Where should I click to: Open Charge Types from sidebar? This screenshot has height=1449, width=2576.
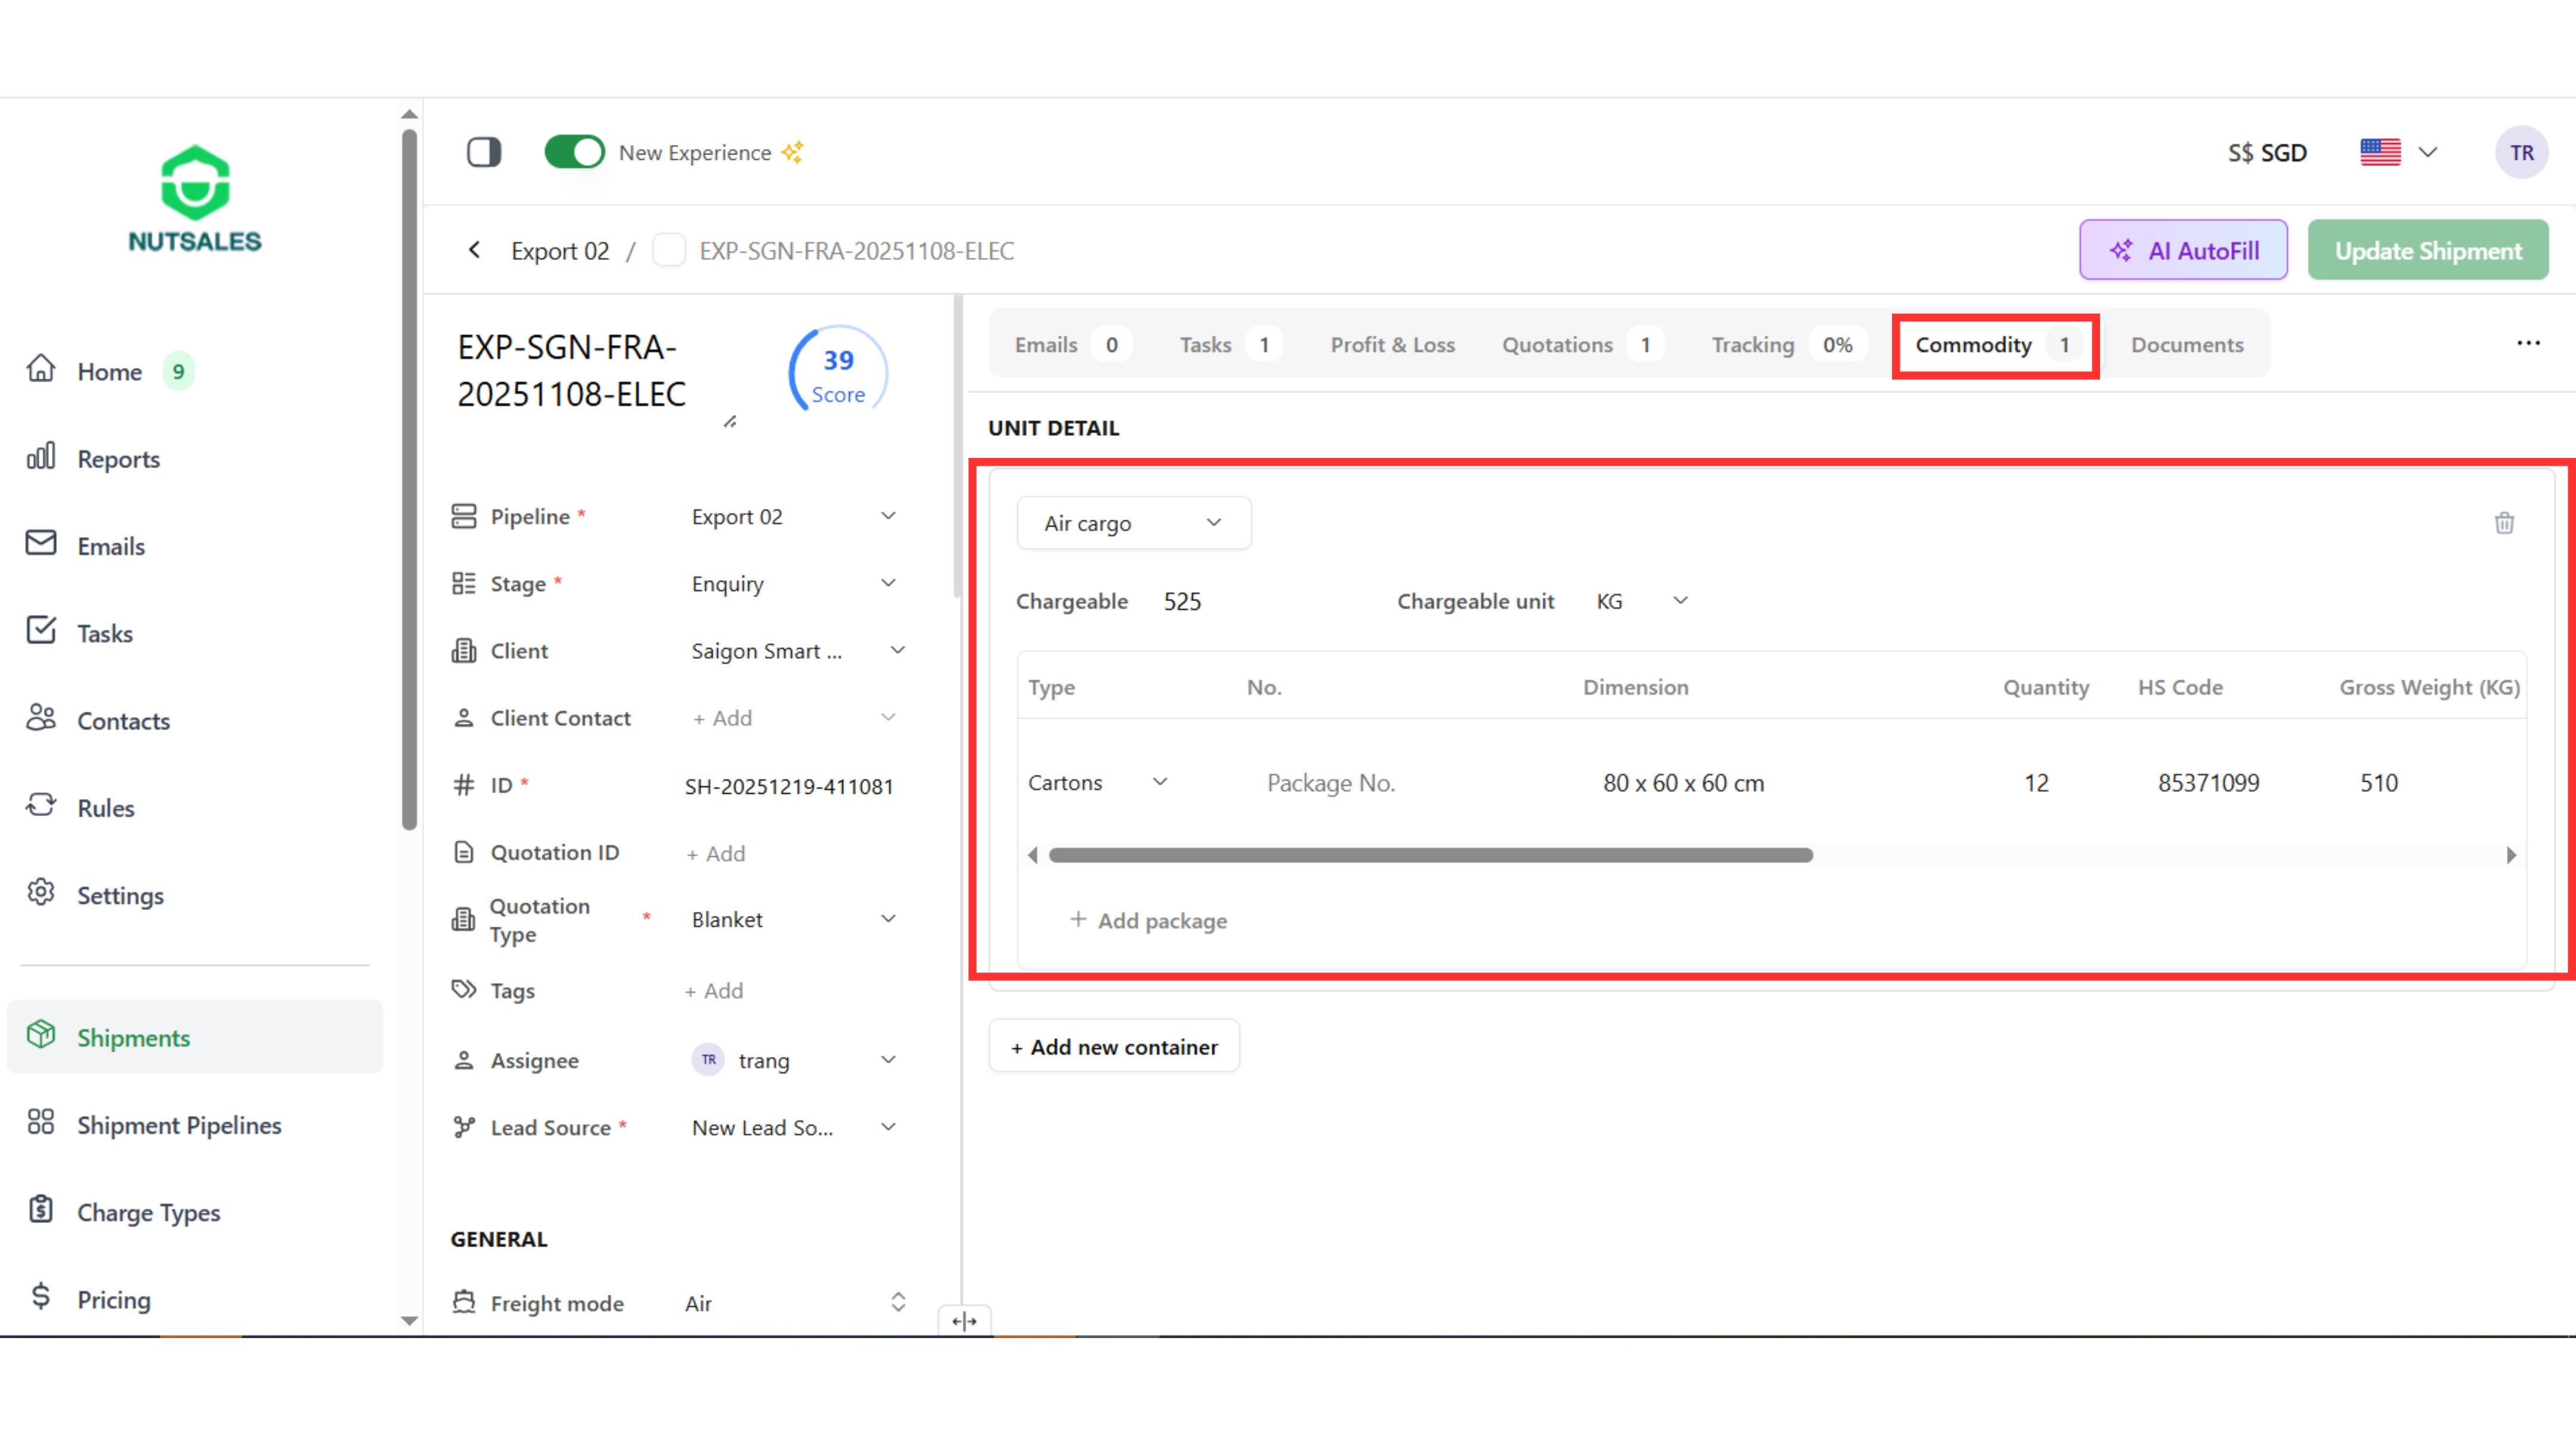pos(148,1212)
